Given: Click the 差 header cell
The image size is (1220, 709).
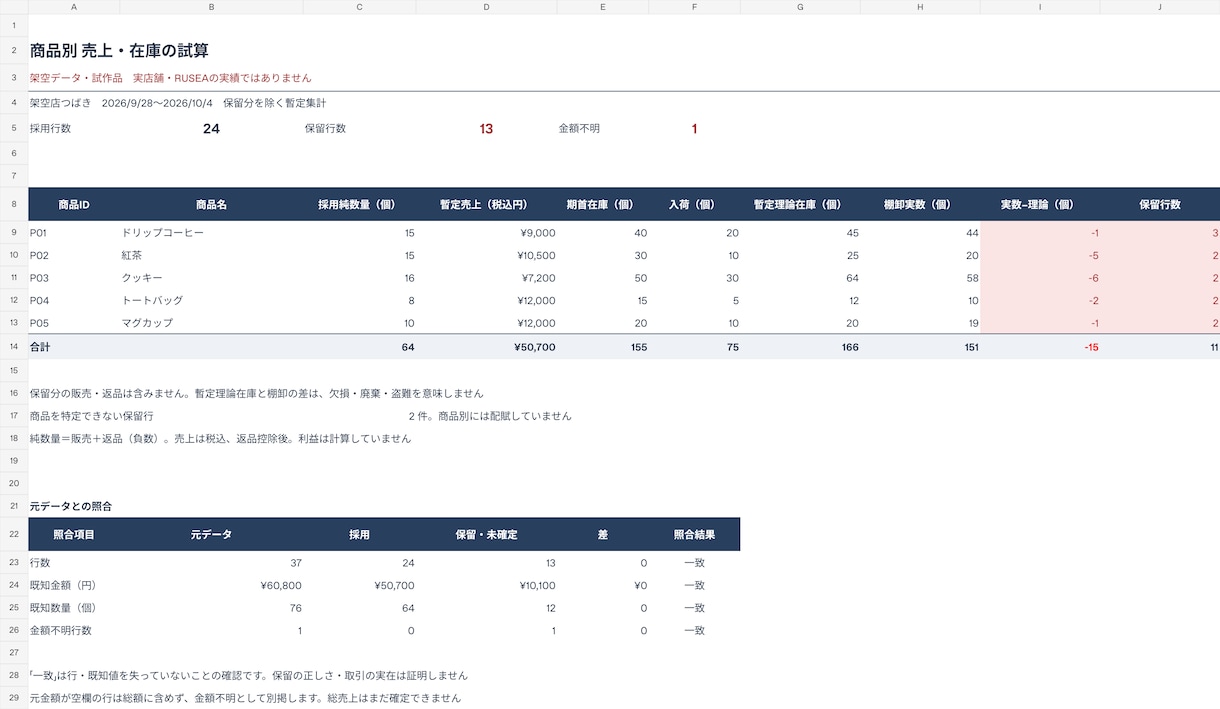Looking at the screenshot, I should click(603, 534).
